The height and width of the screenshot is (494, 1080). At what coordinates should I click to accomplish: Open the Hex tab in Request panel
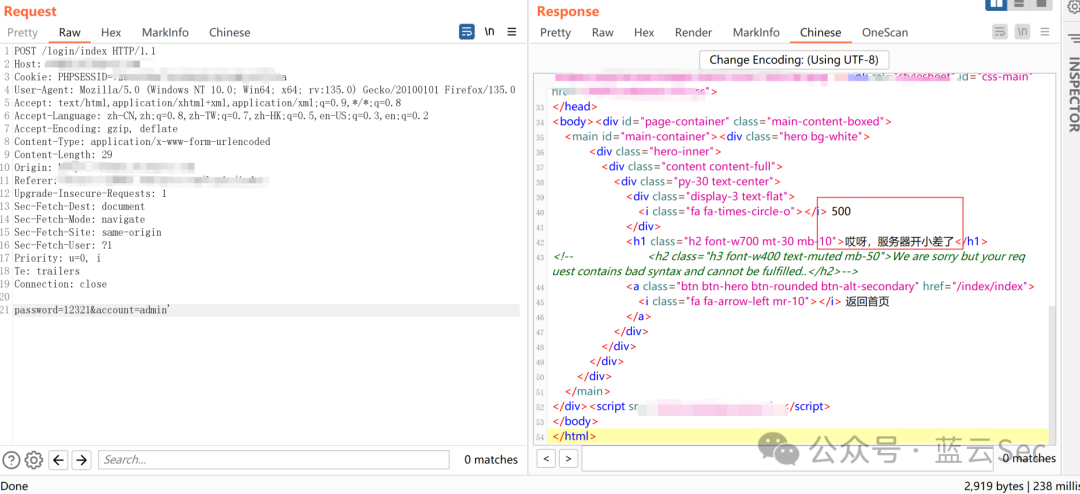coord(111,32)
